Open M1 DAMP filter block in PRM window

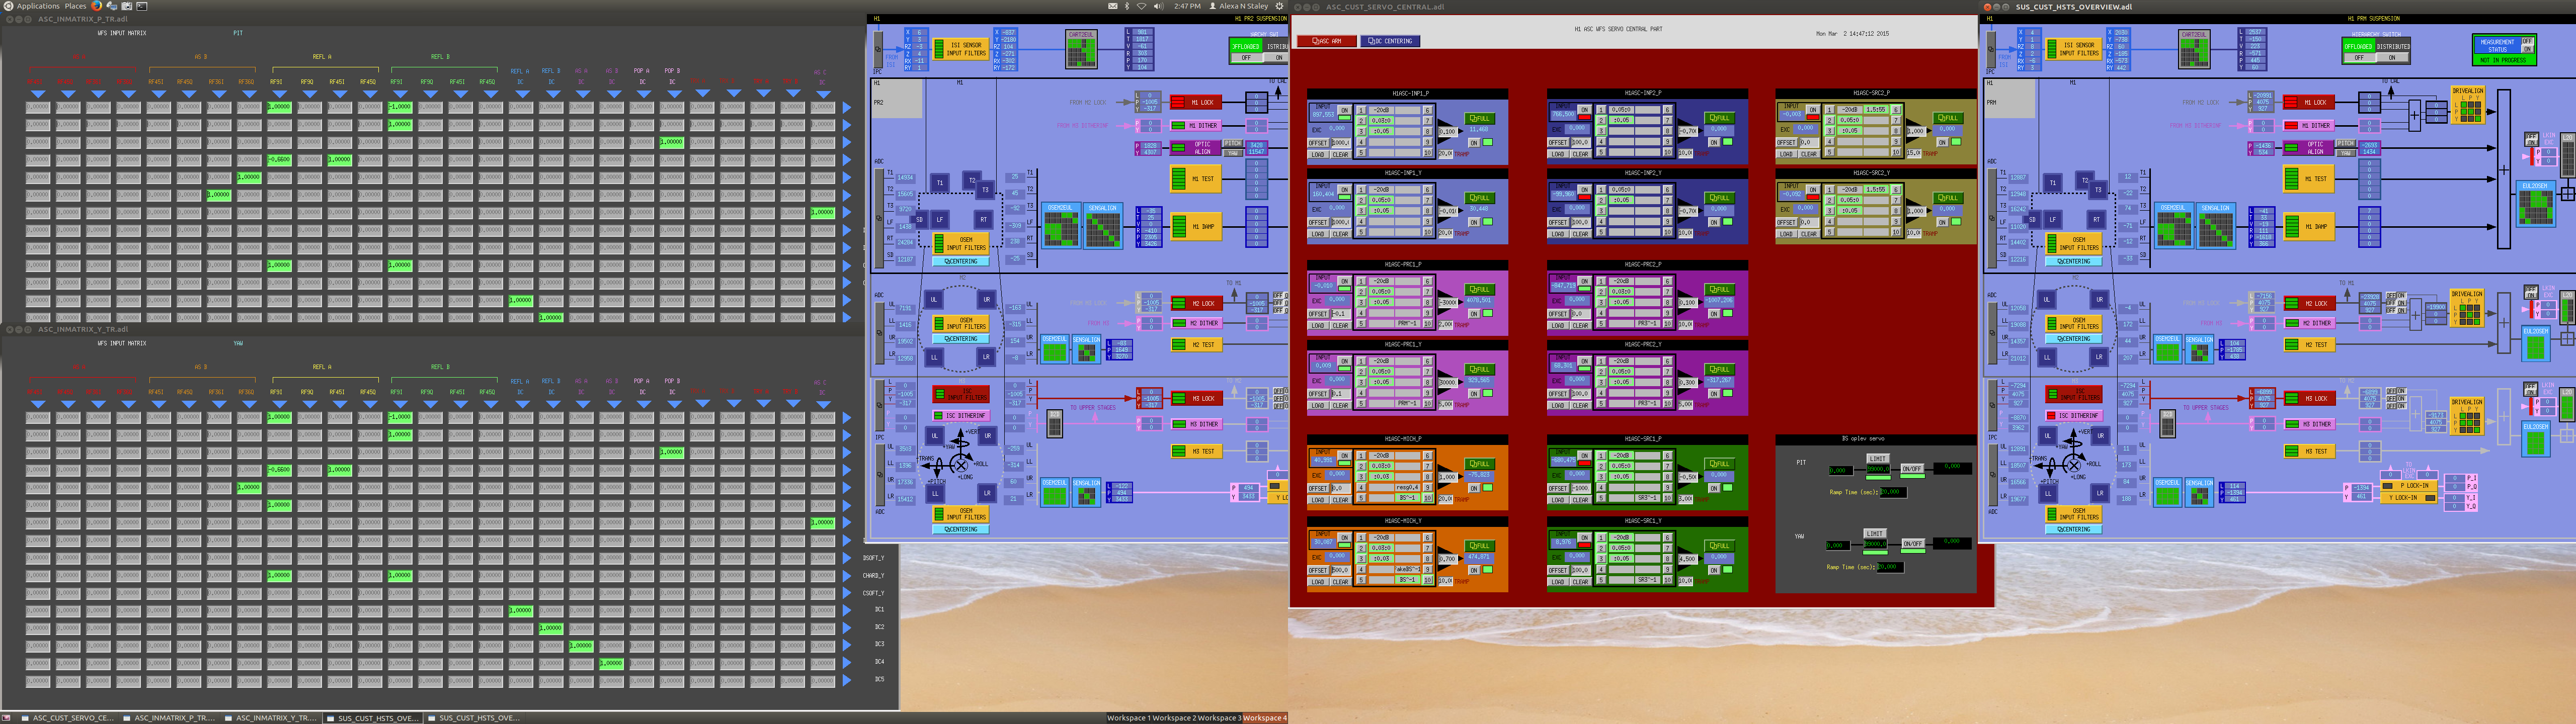2310,226
